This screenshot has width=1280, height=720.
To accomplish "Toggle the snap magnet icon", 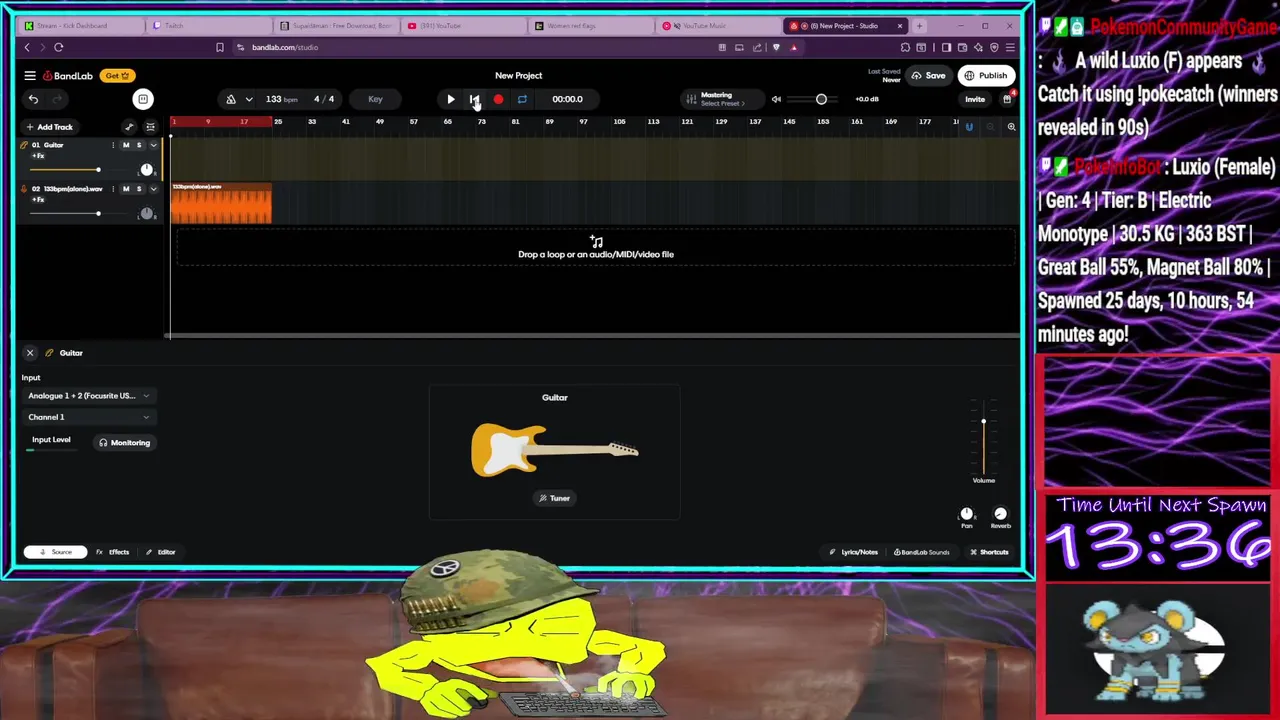I will pyautogui.click(x=968, y=127).
